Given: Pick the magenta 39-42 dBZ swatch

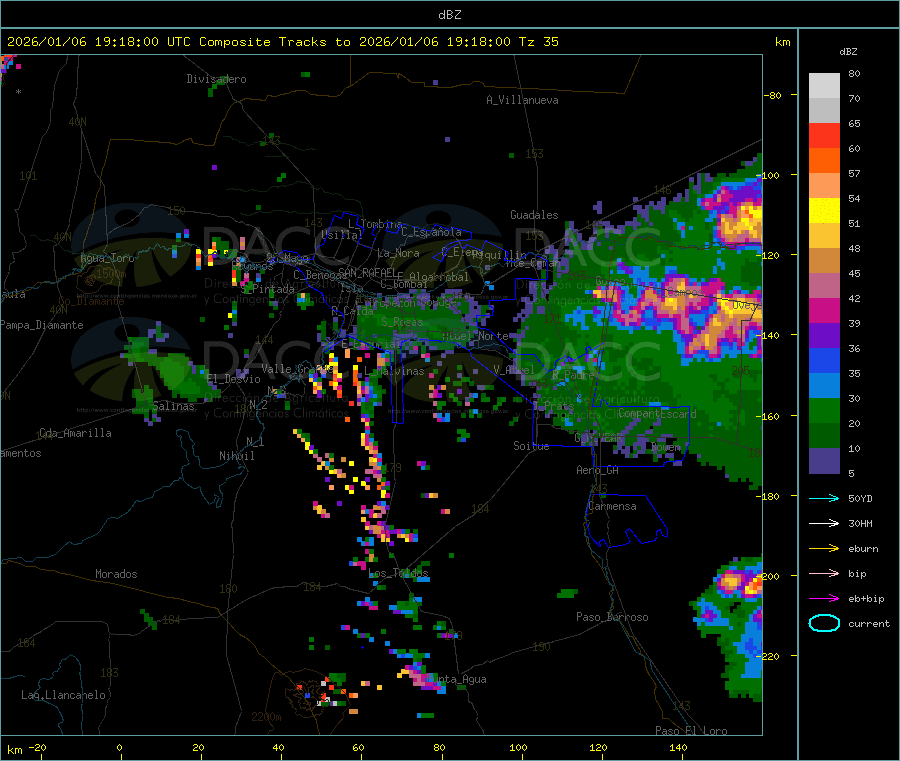Looking at the screenshot, I should [824, 311].
